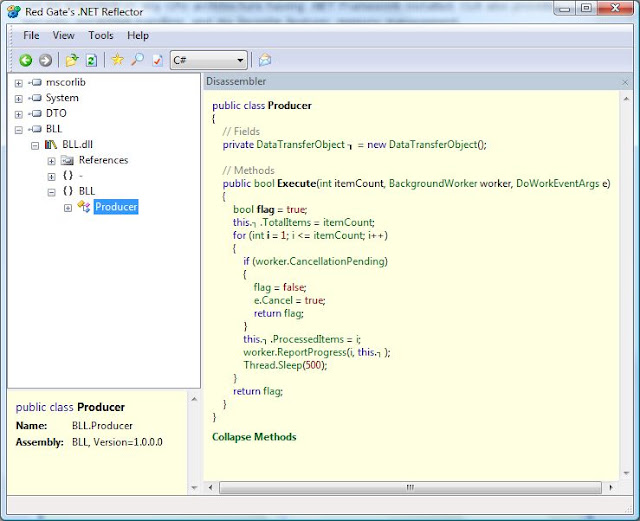Select the Producer tree item
Screen dimensions: 640x521
coord(116,207)
